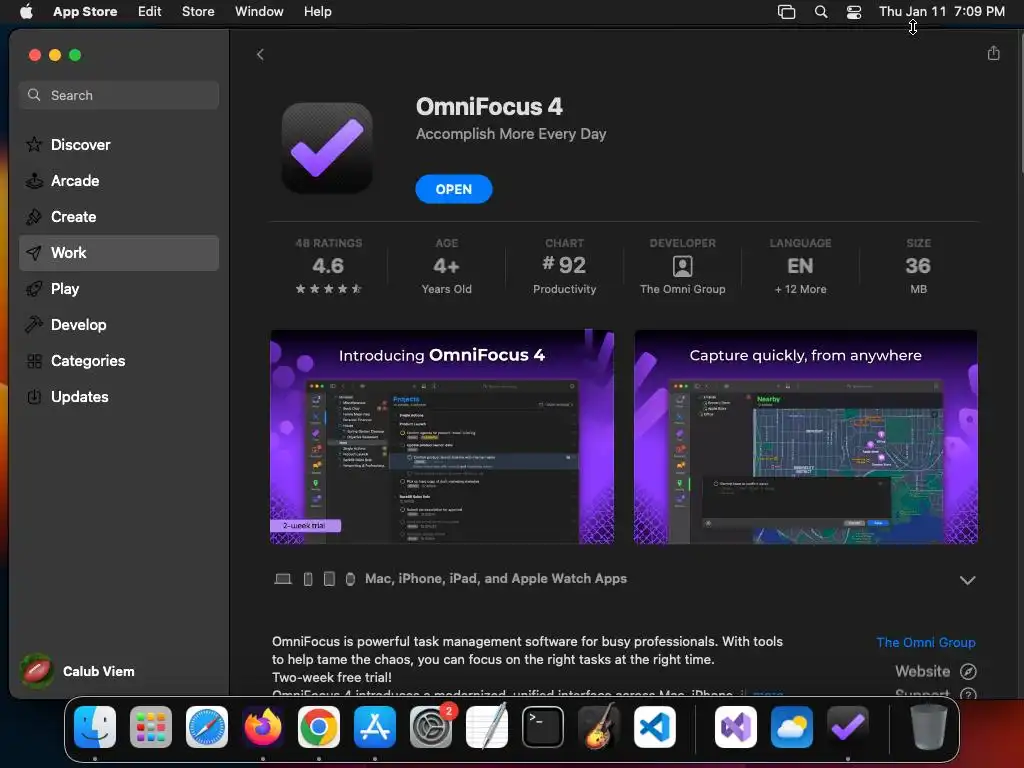Click the #92 Productivity chart stat
The image size is (1024, 768).
(564, 266)
